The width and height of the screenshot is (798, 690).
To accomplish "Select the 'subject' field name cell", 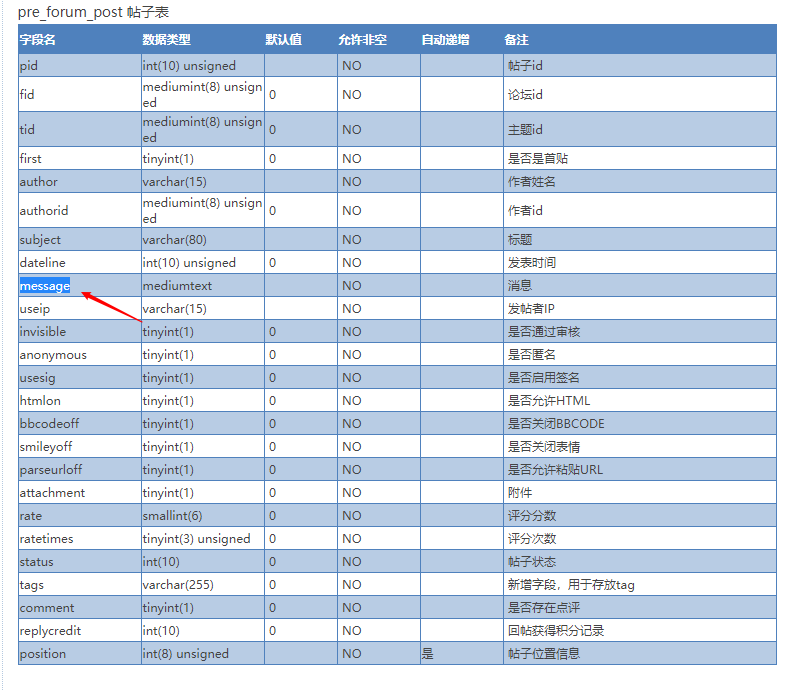I will pyautogui.click(x=80, y=239).
